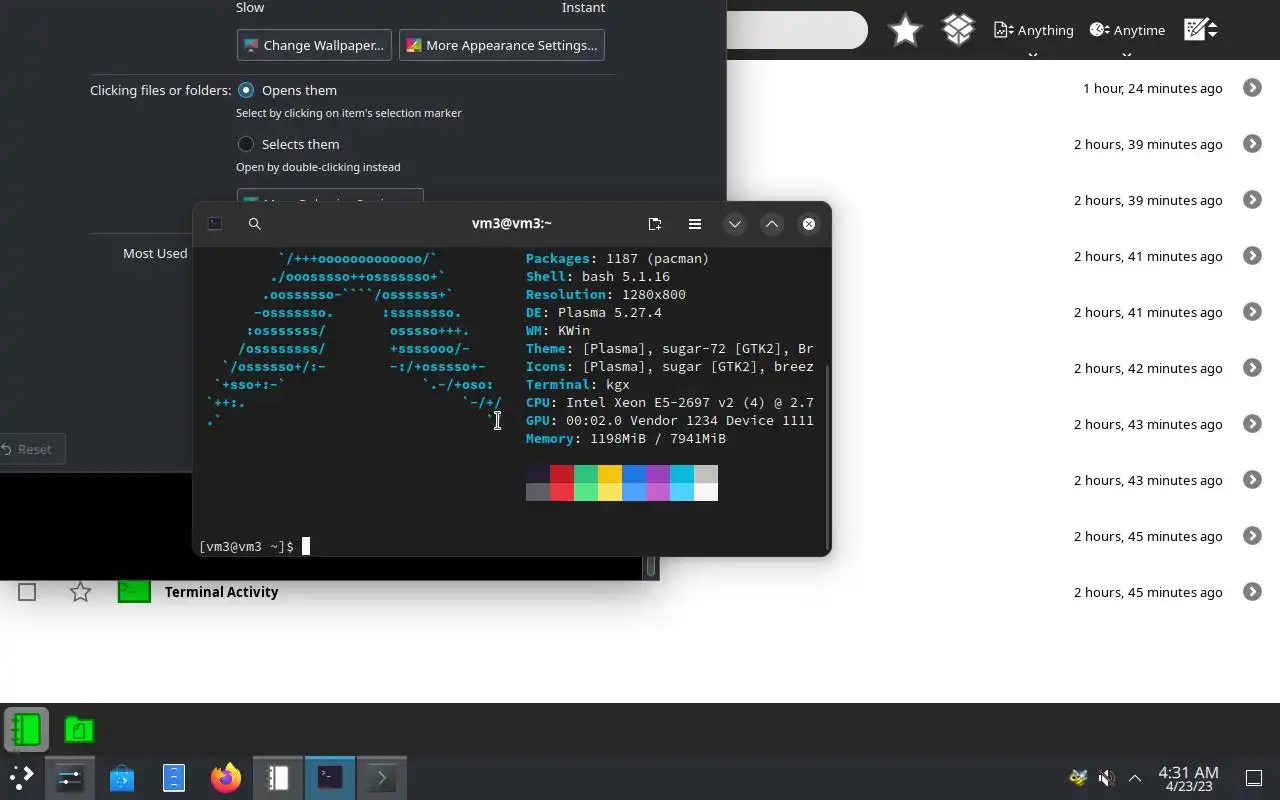Open the sort order dropdown with pencil icon
This screenshot has height=800, width=1280.
coord(1200,30)
